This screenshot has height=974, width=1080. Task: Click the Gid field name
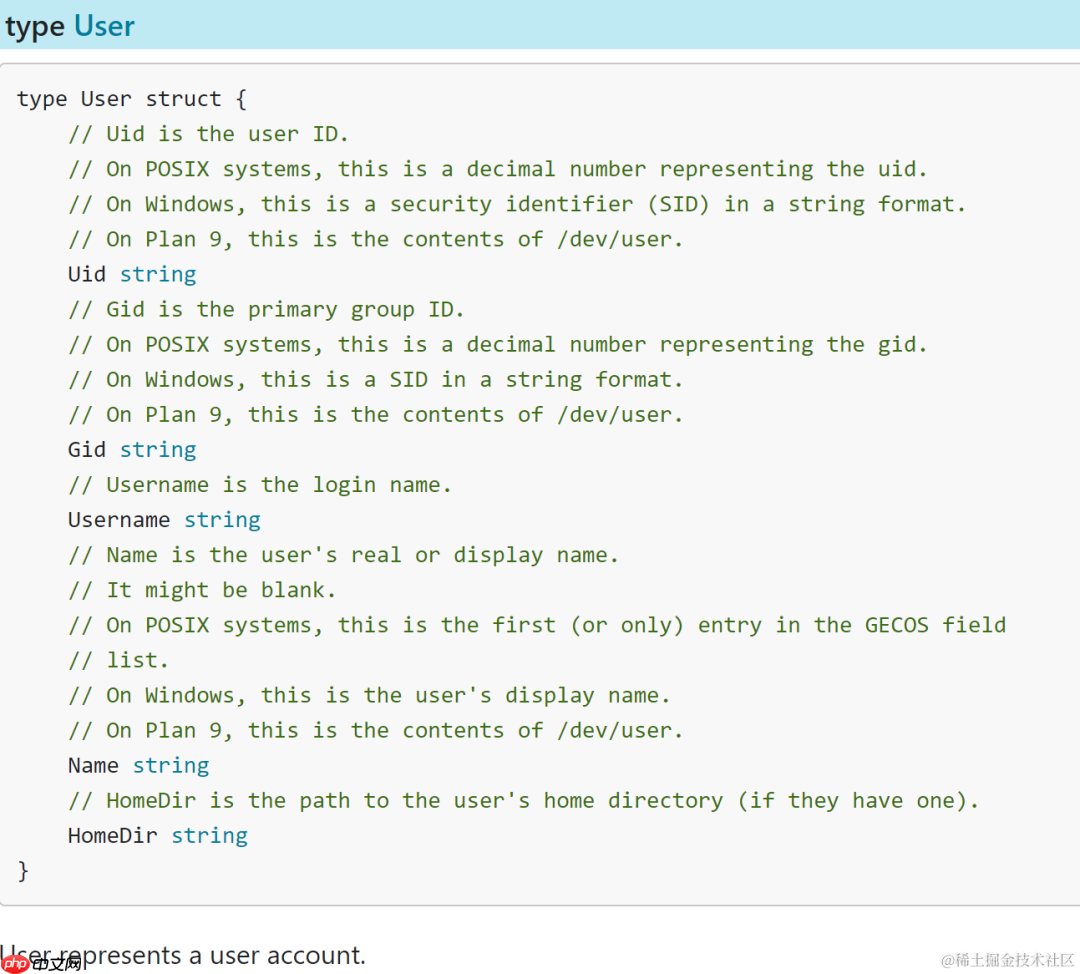[x=87, y=450]
